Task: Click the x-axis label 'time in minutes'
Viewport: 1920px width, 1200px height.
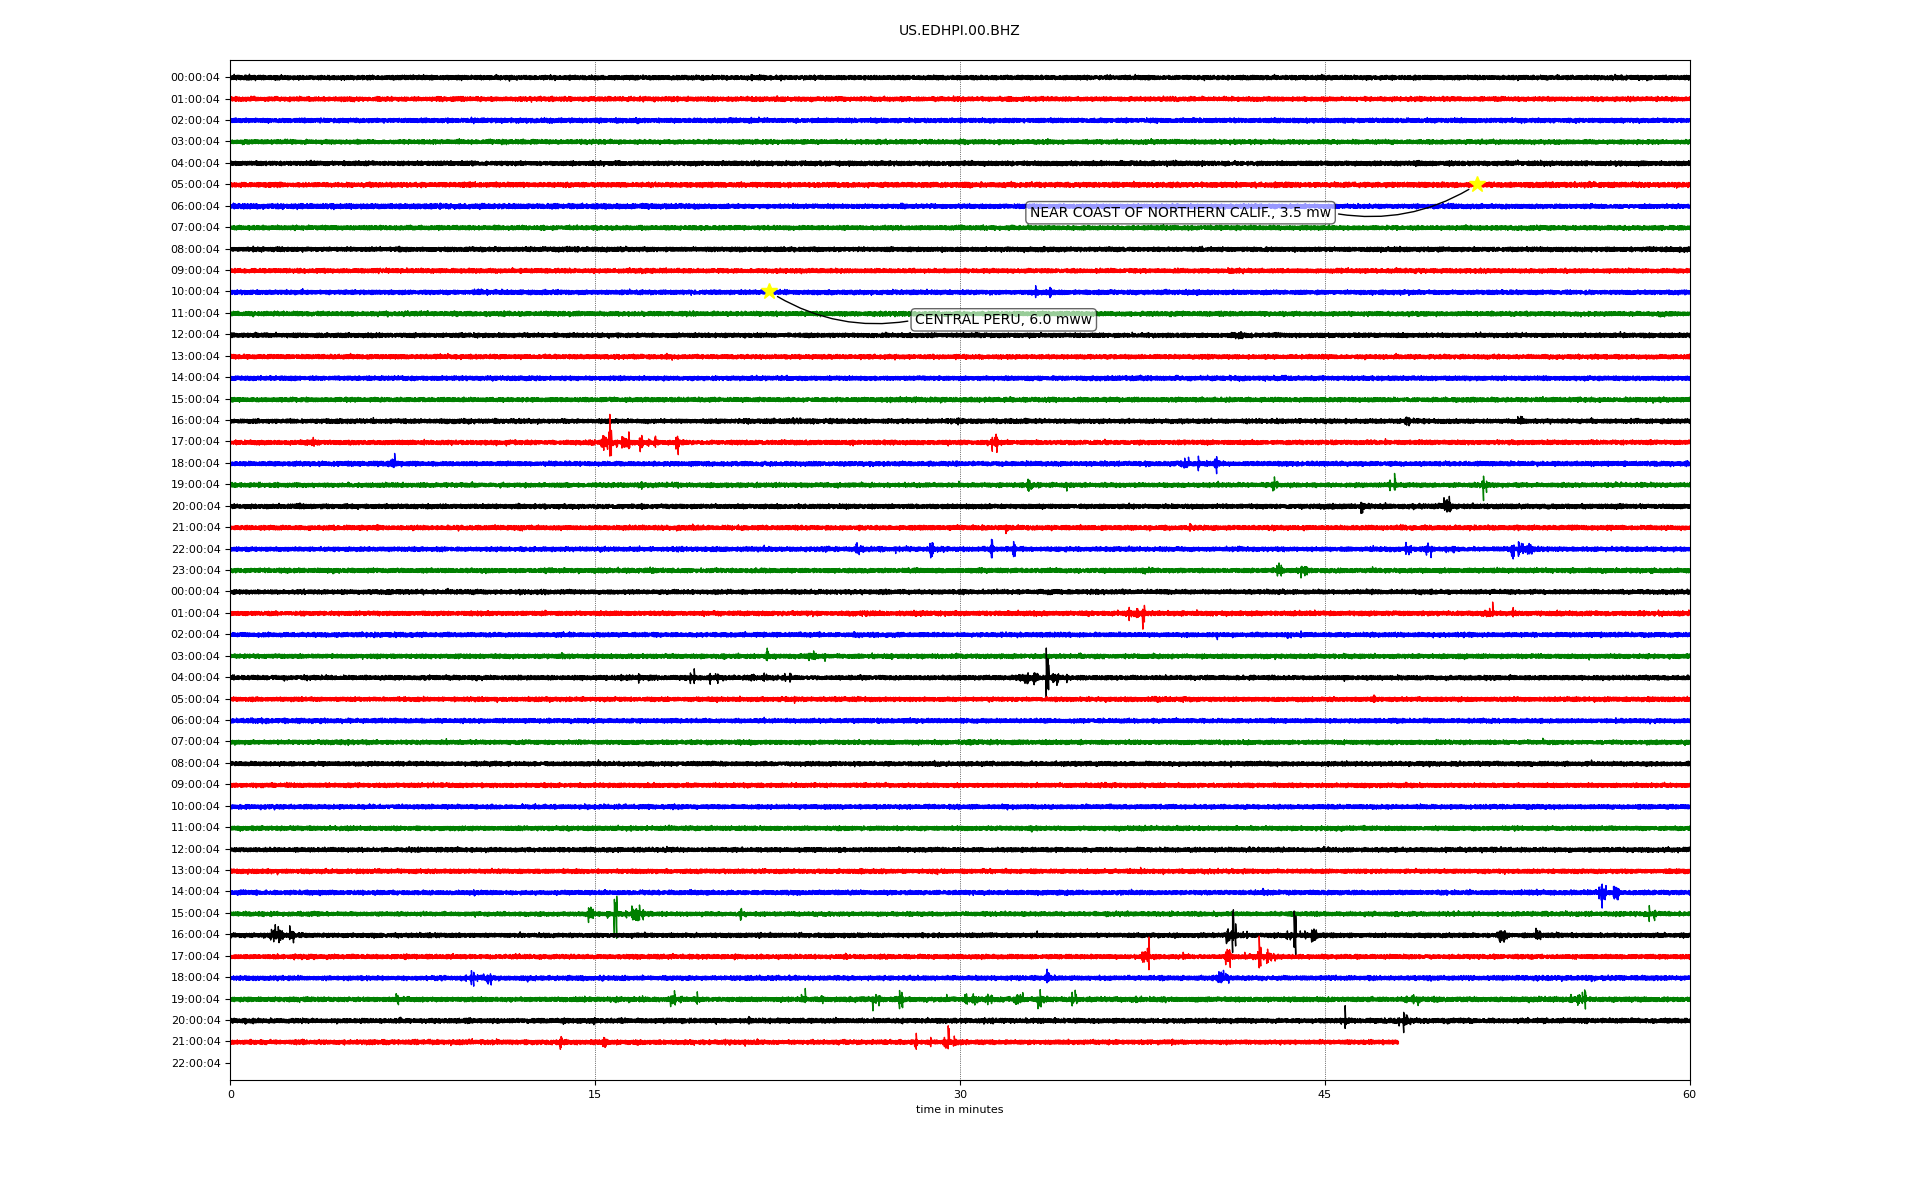Action: click(959, 1110)
